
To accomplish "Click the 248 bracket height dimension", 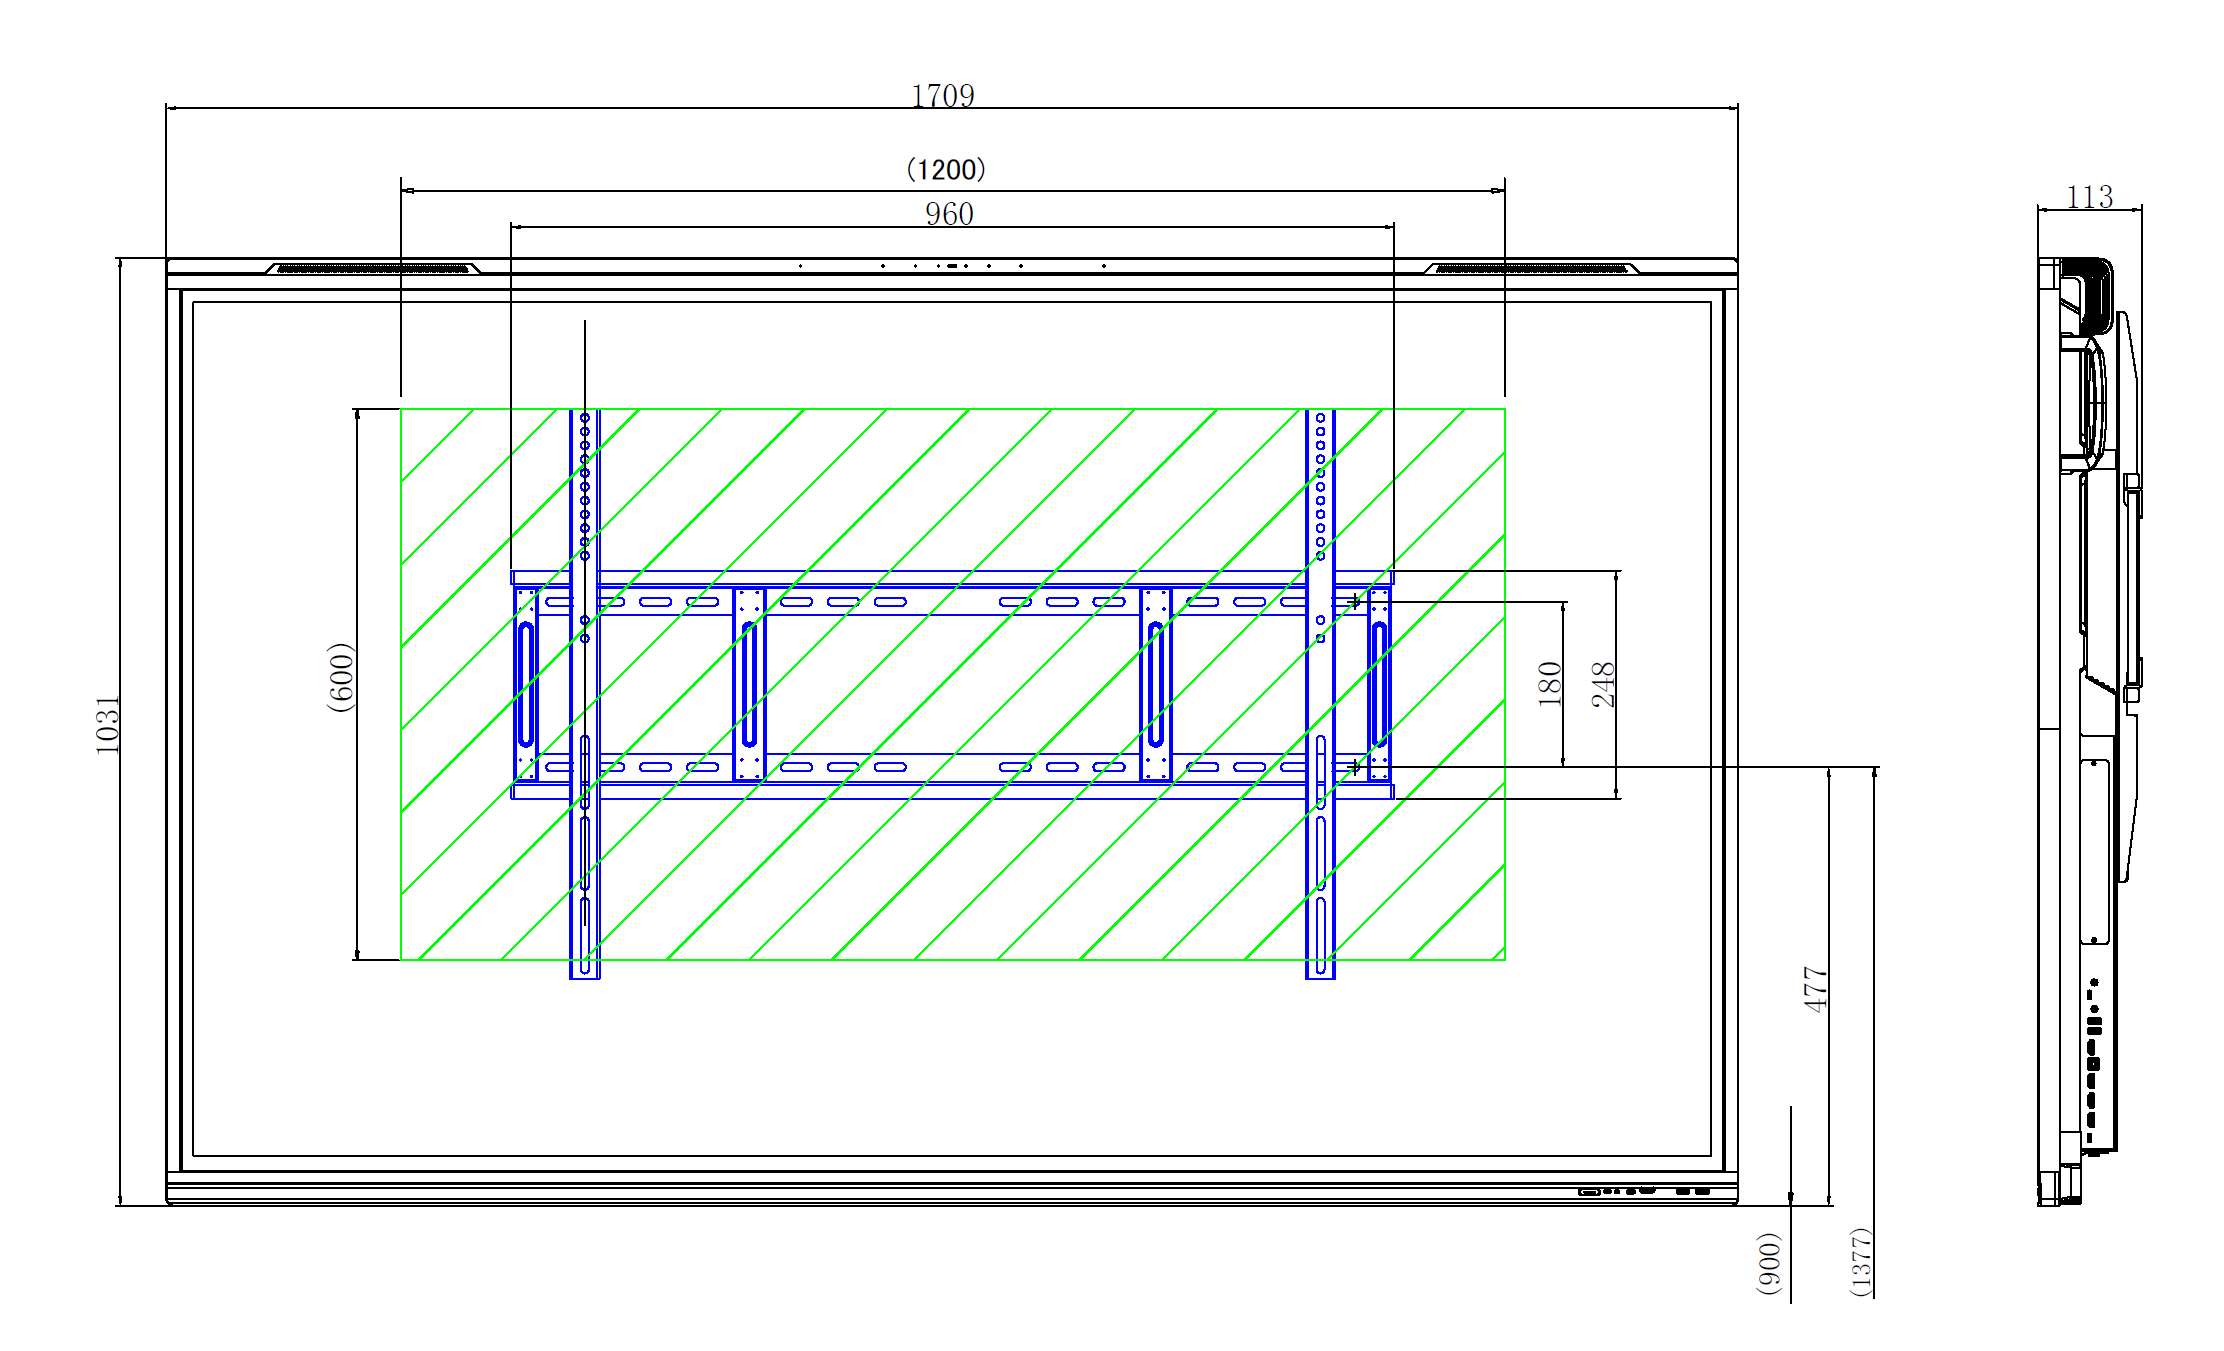I will (x=1603, y=684).
